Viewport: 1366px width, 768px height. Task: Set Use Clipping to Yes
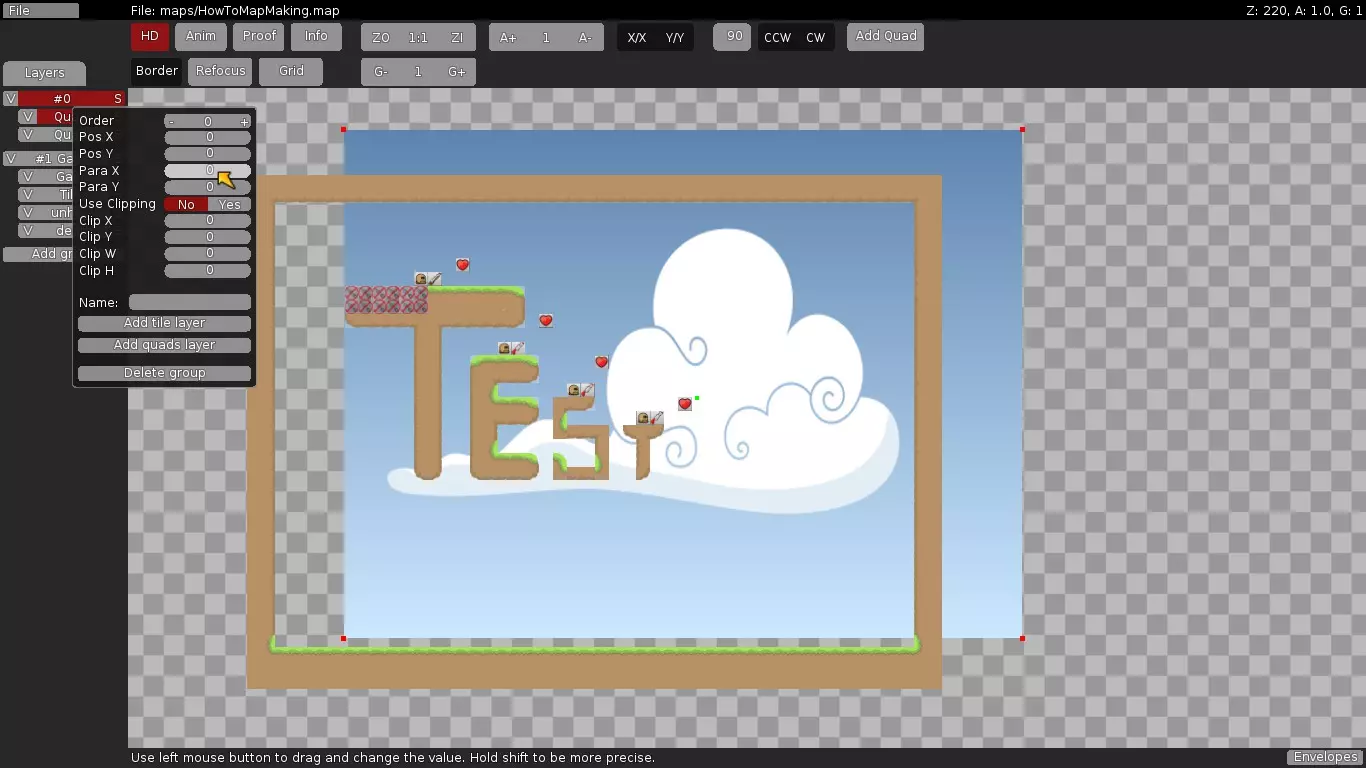pyautogui.click(x=230, y=204)
